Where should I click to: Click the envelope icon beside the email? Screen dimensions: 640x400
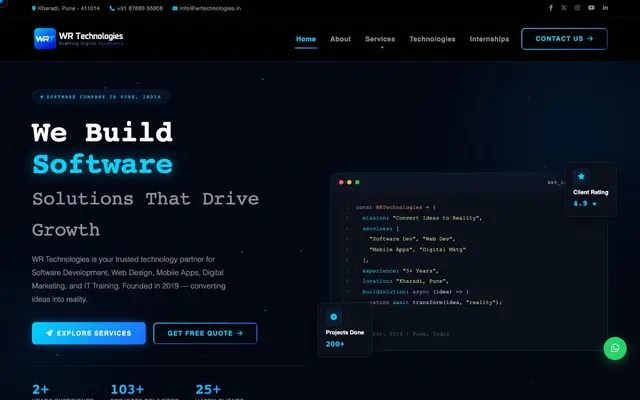click(175, 8)
